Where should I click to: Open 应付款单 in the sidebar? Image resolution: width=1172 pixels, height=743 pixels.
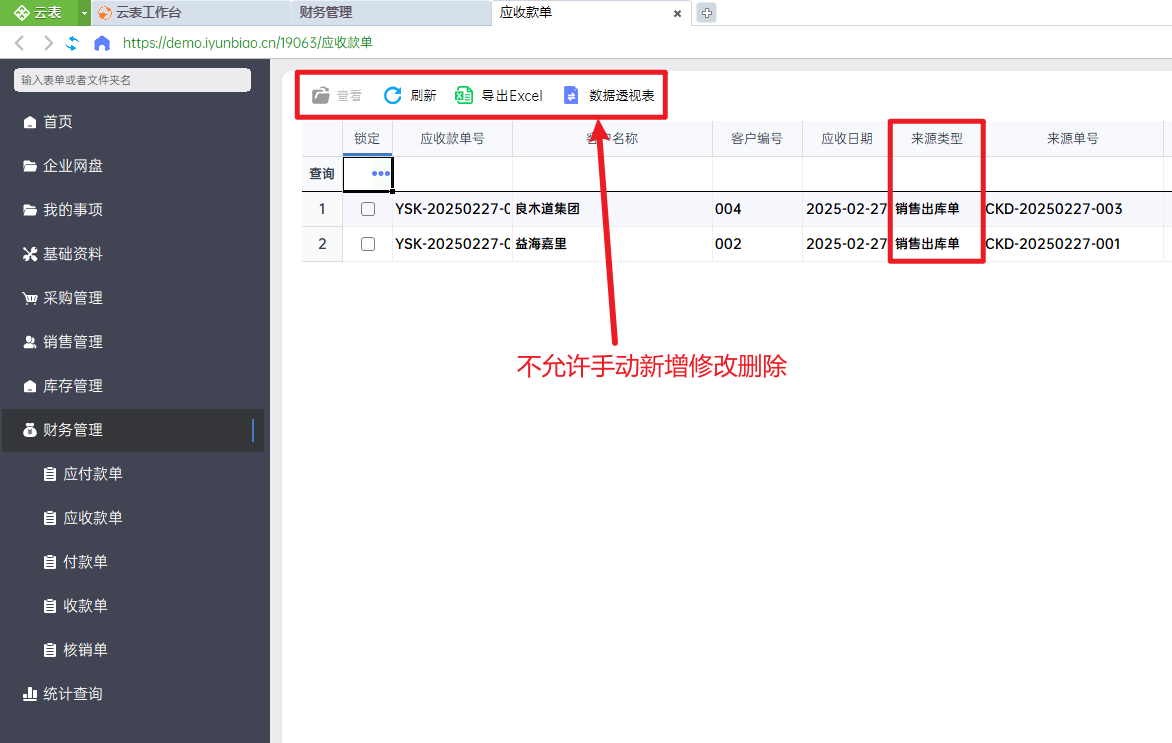tap(133, 474)
